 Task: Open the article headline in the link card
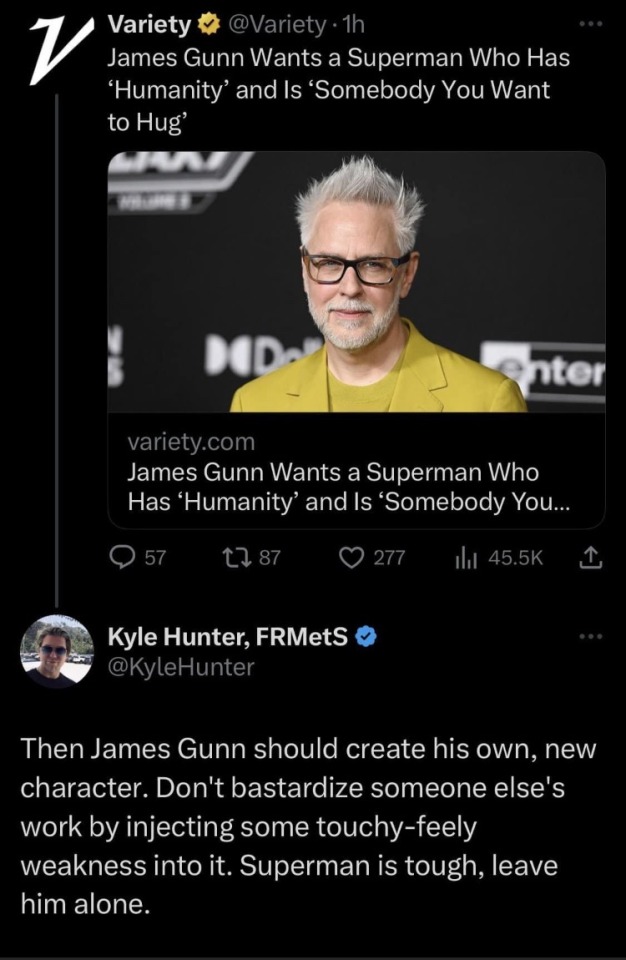(350, 485)
